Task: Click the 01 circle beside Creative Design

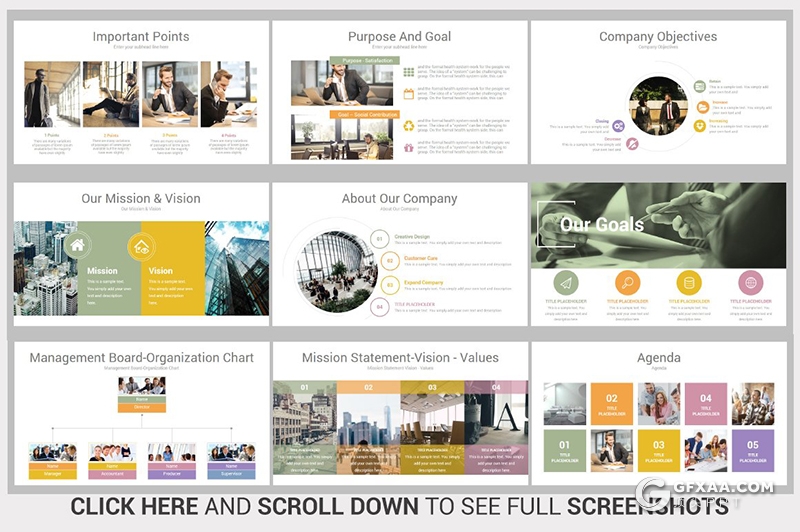Action: [379, 239]
